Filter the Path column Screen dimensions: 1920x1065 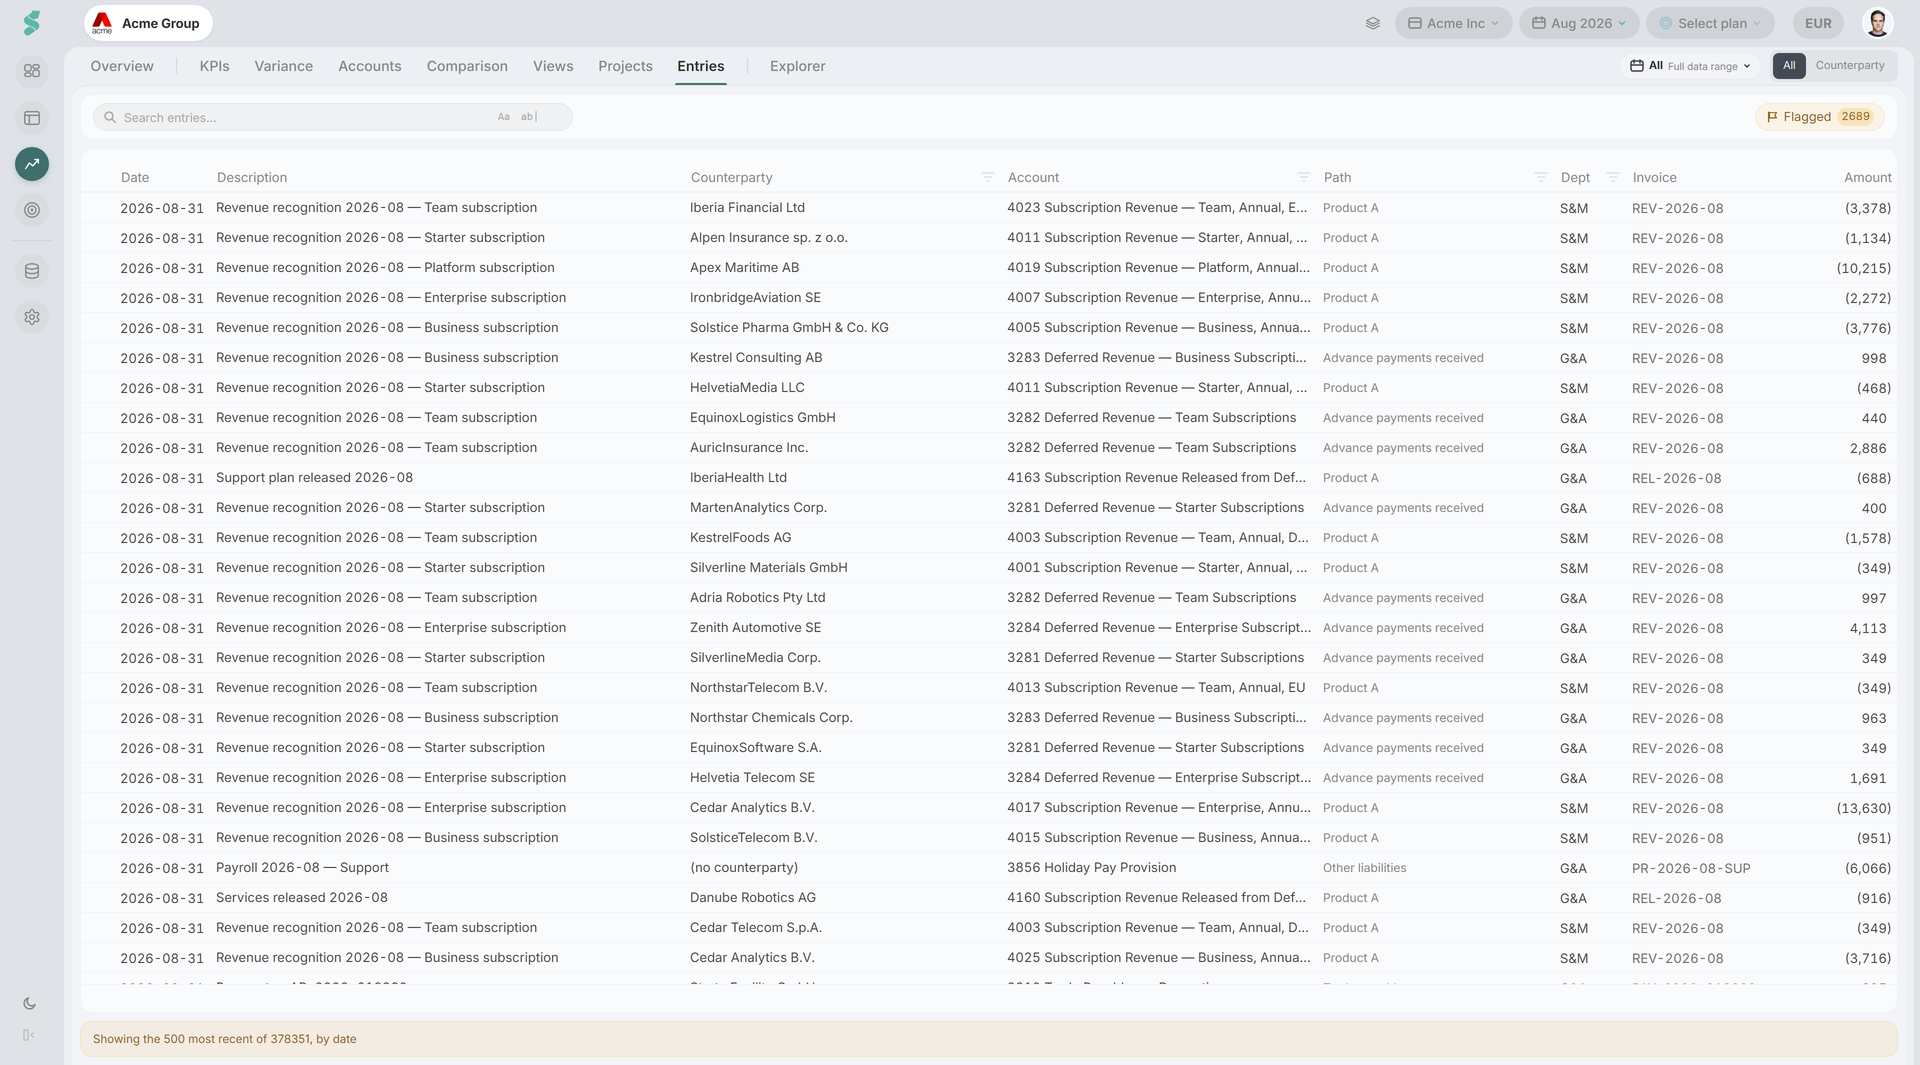[1541, 177]
